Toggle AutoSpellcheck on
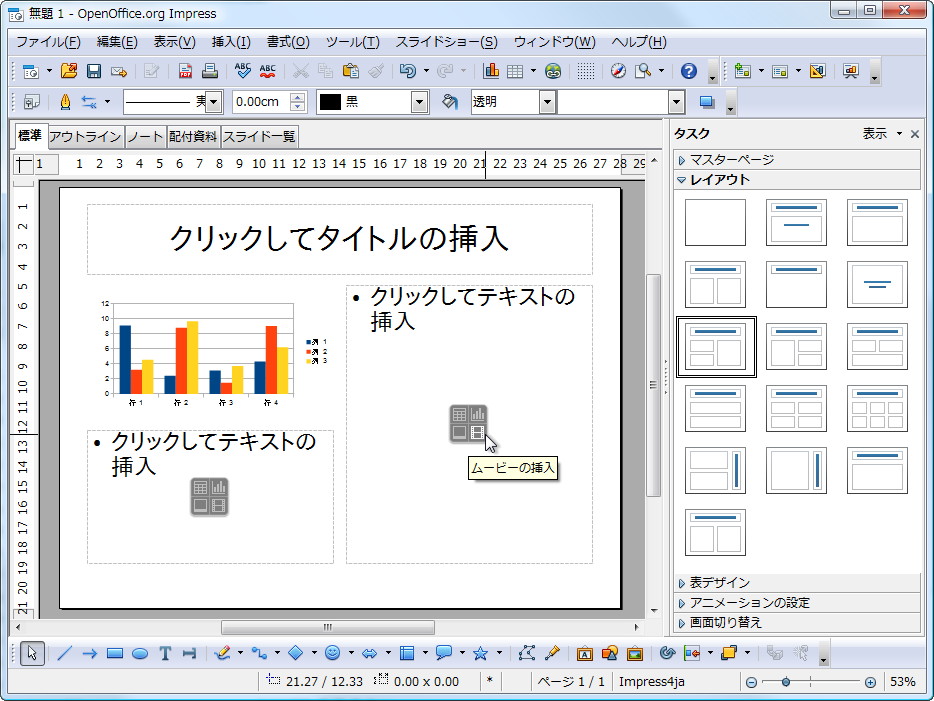Viewport: 934px width, 701px height. [270, 71]
